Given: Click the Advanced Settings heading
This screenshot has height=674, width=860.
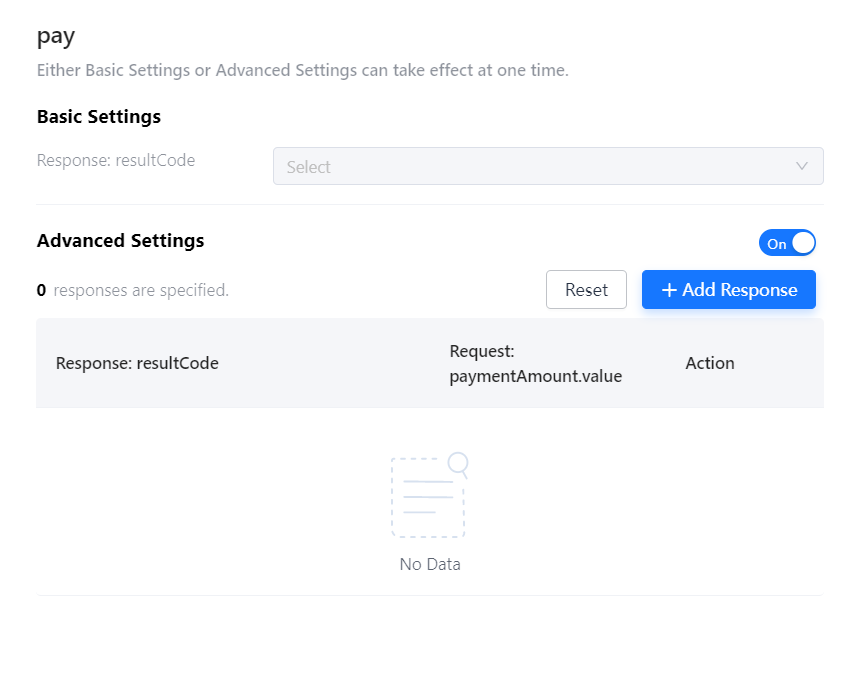Looking at the screenshot, I should click(120, 241).
